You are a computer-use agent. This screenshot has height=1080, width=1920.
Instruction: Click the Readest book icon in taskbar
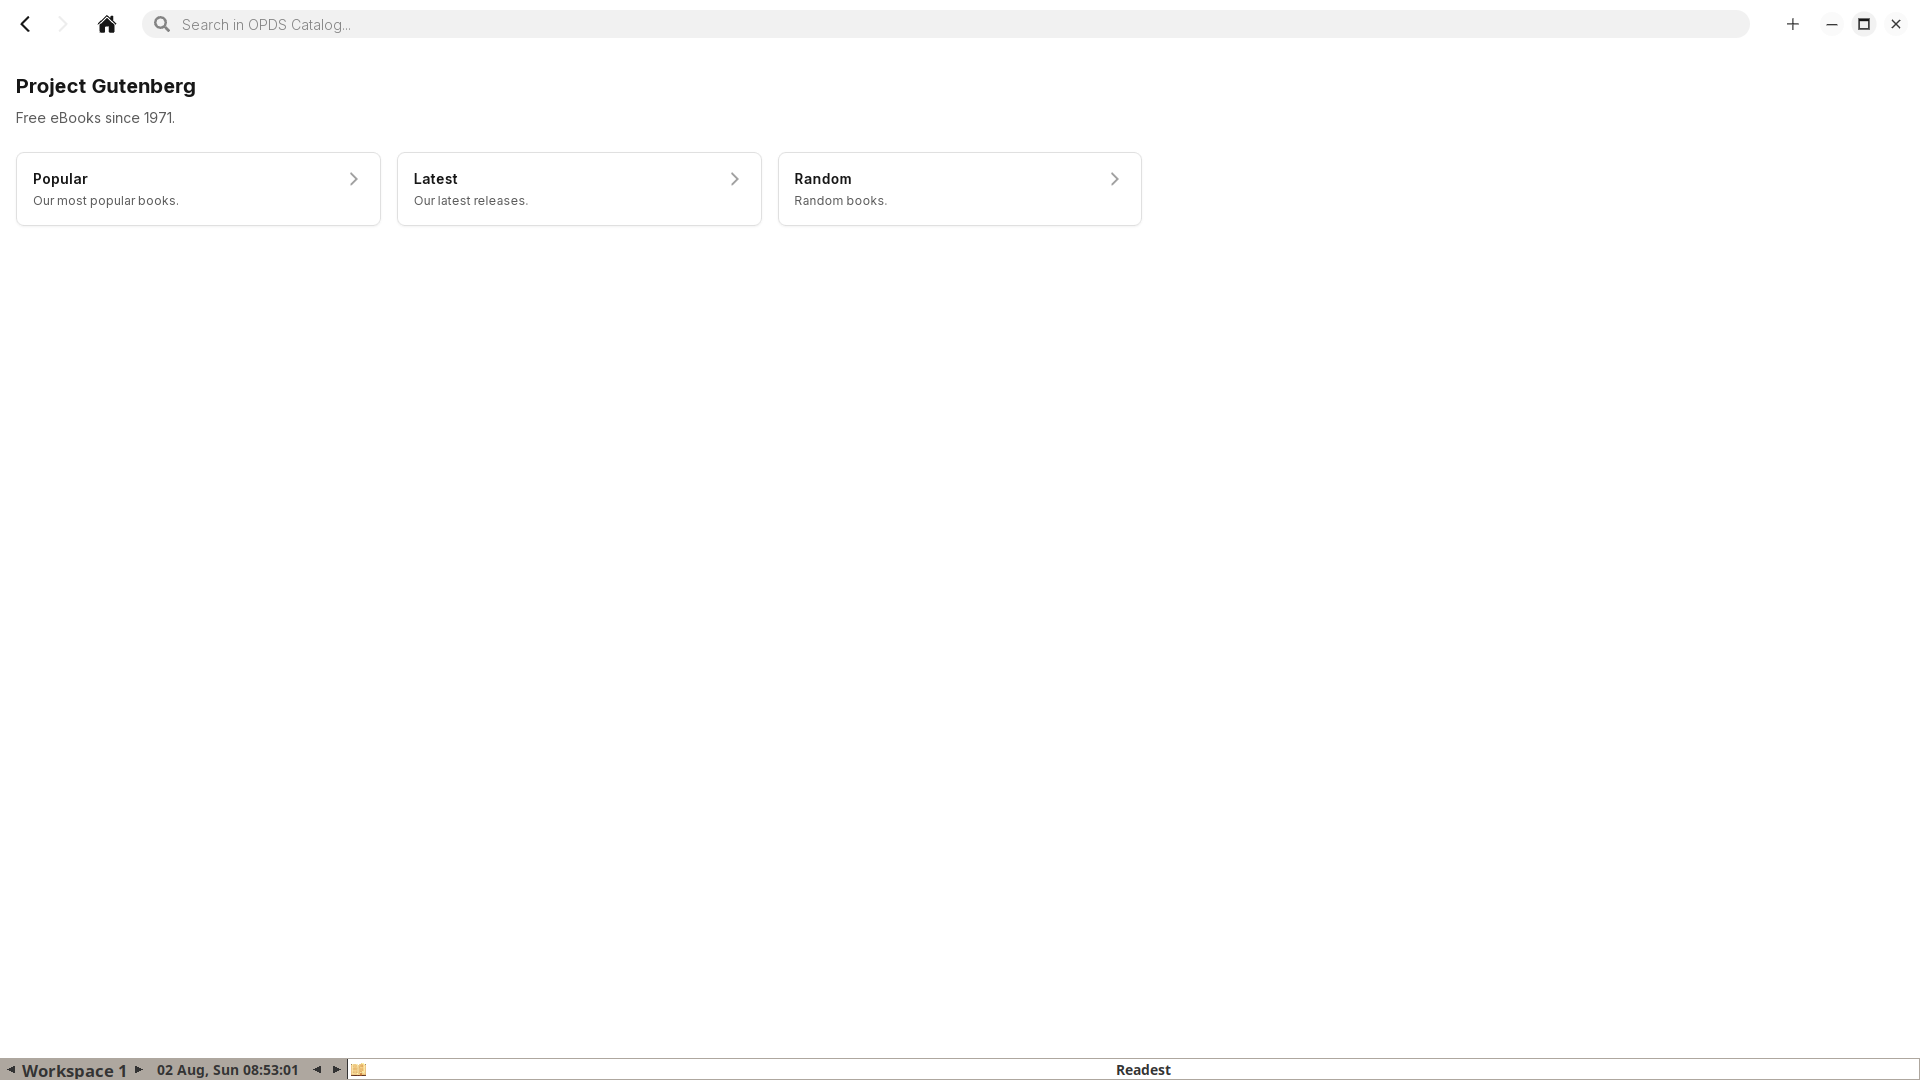(359, 1070)
